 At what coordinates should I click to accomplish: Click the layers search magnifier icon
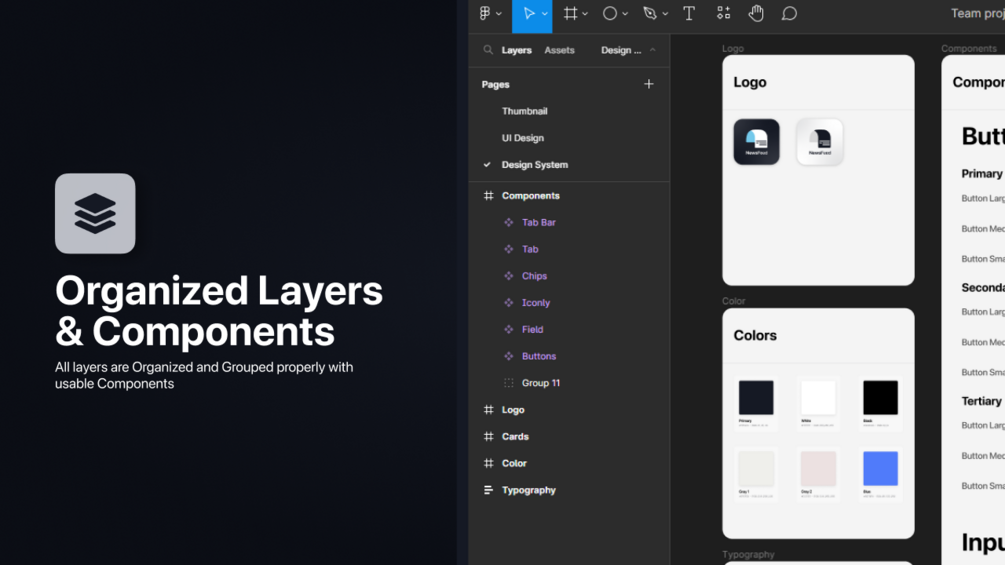(488, 50)
